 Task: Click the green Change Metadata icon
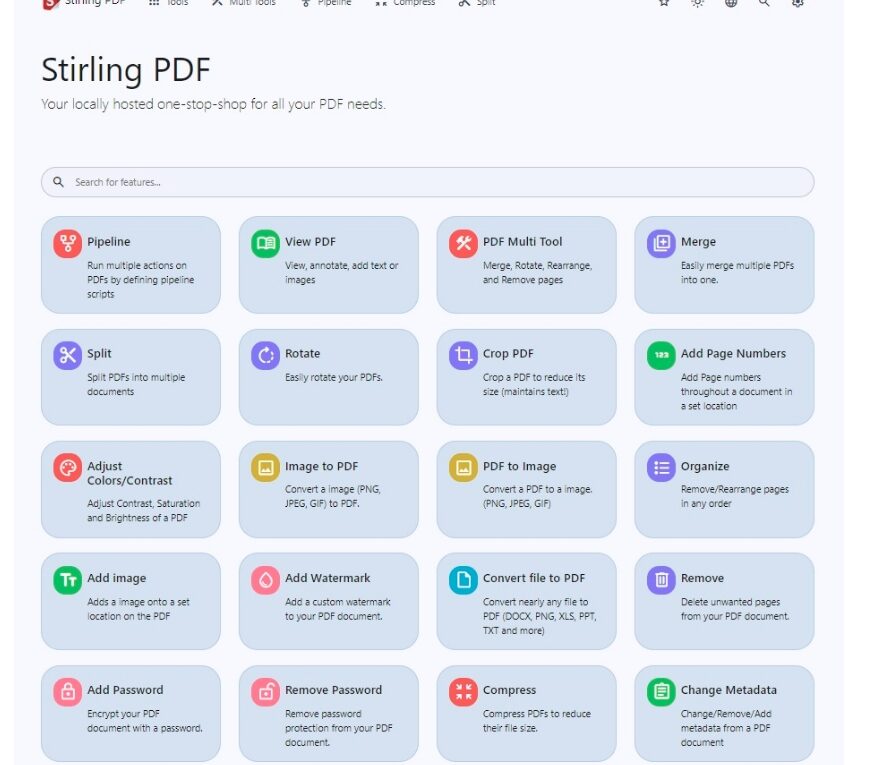point(661,692)
